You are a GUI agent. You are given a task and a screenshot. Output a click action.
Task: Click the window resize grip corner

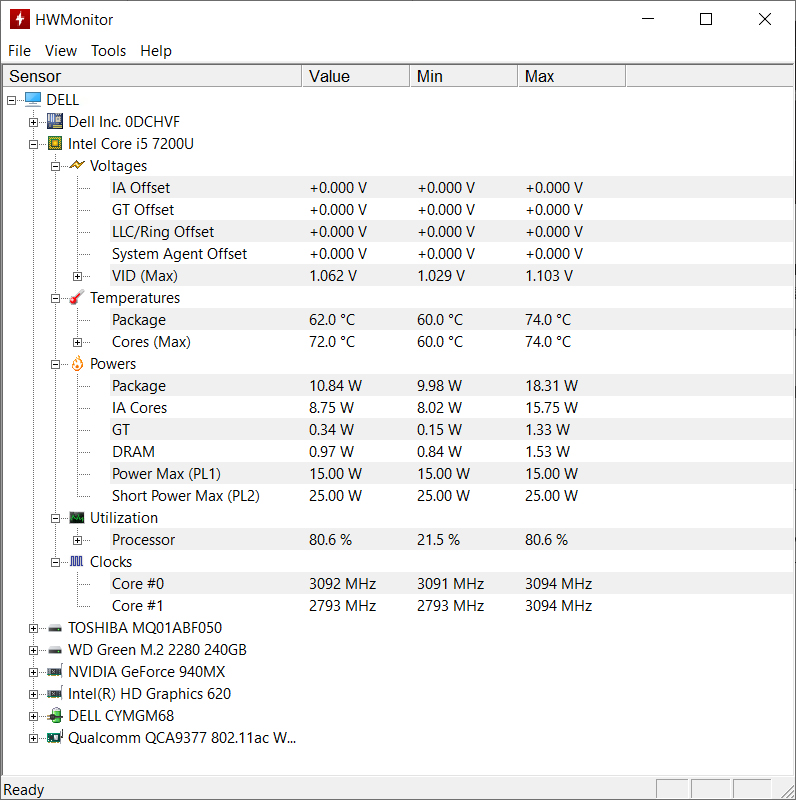coord(786,790)
